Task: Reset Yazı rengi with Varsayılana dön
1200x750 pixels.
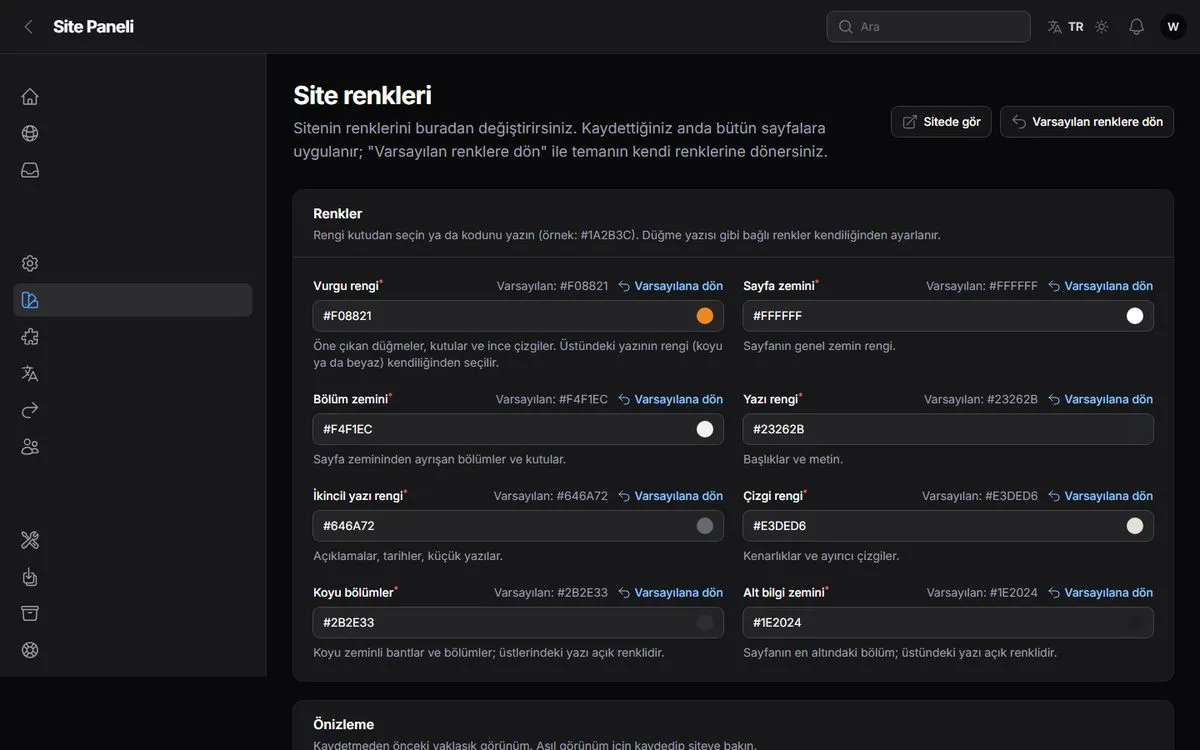Action: click(1100, 399)
